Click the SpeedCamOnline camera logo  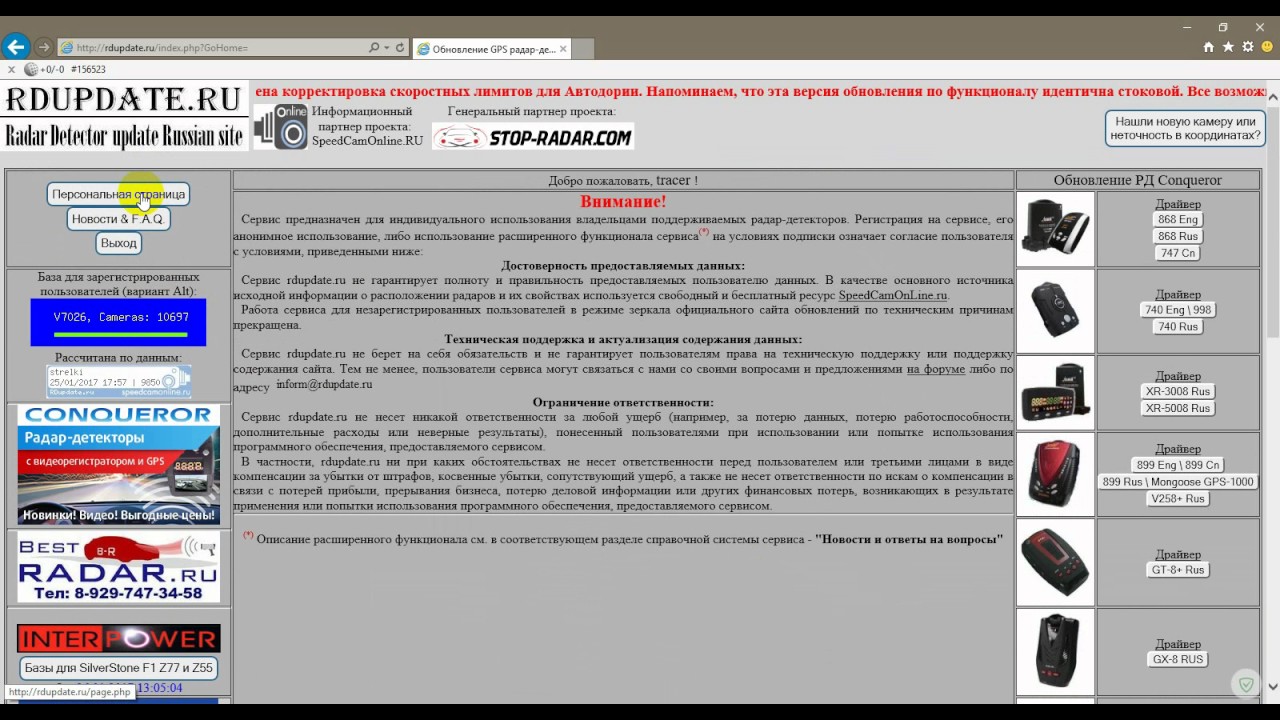pyautogui.click(x=280, y=127)
